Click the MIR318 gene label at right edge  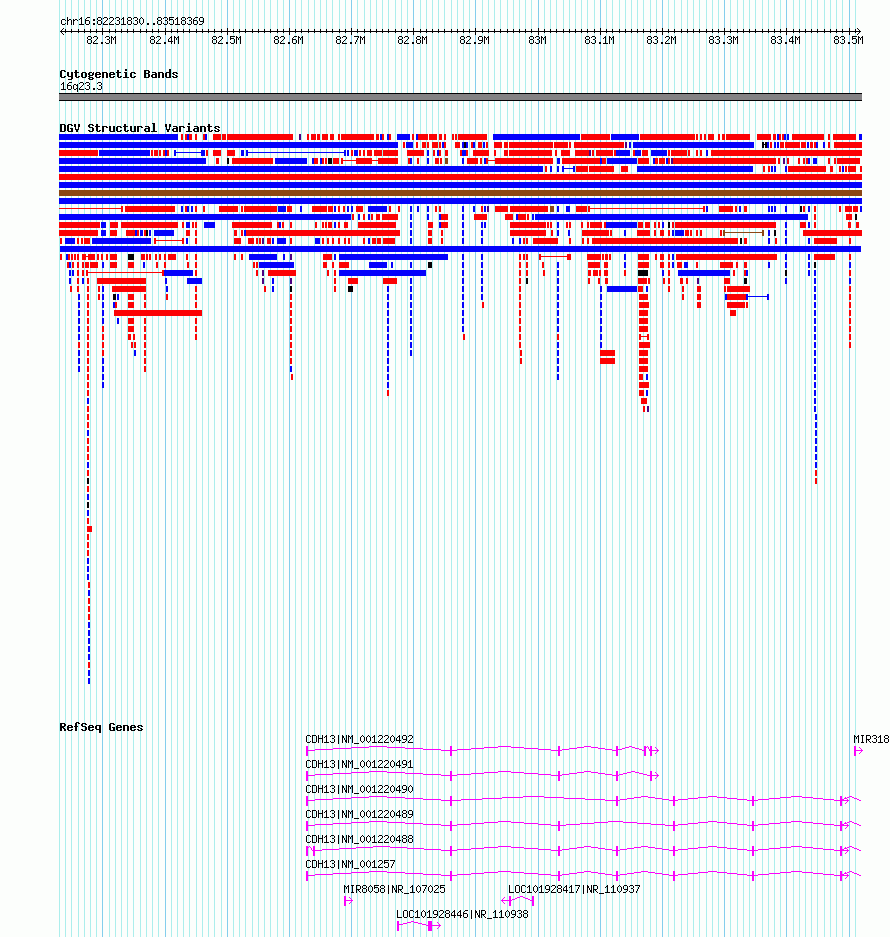(x=871, y=739)
